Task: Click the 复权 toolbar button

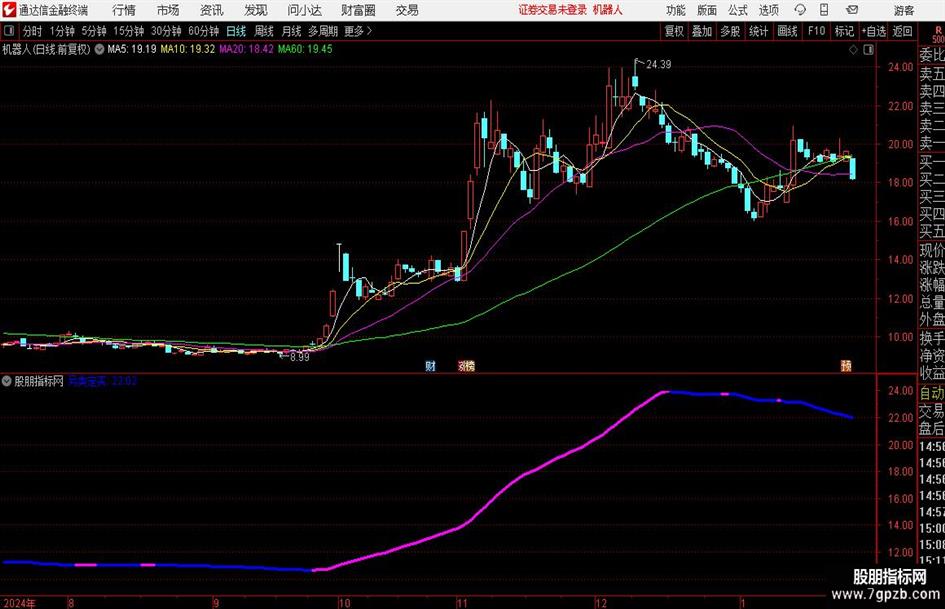Action: [x=674, y=31]
